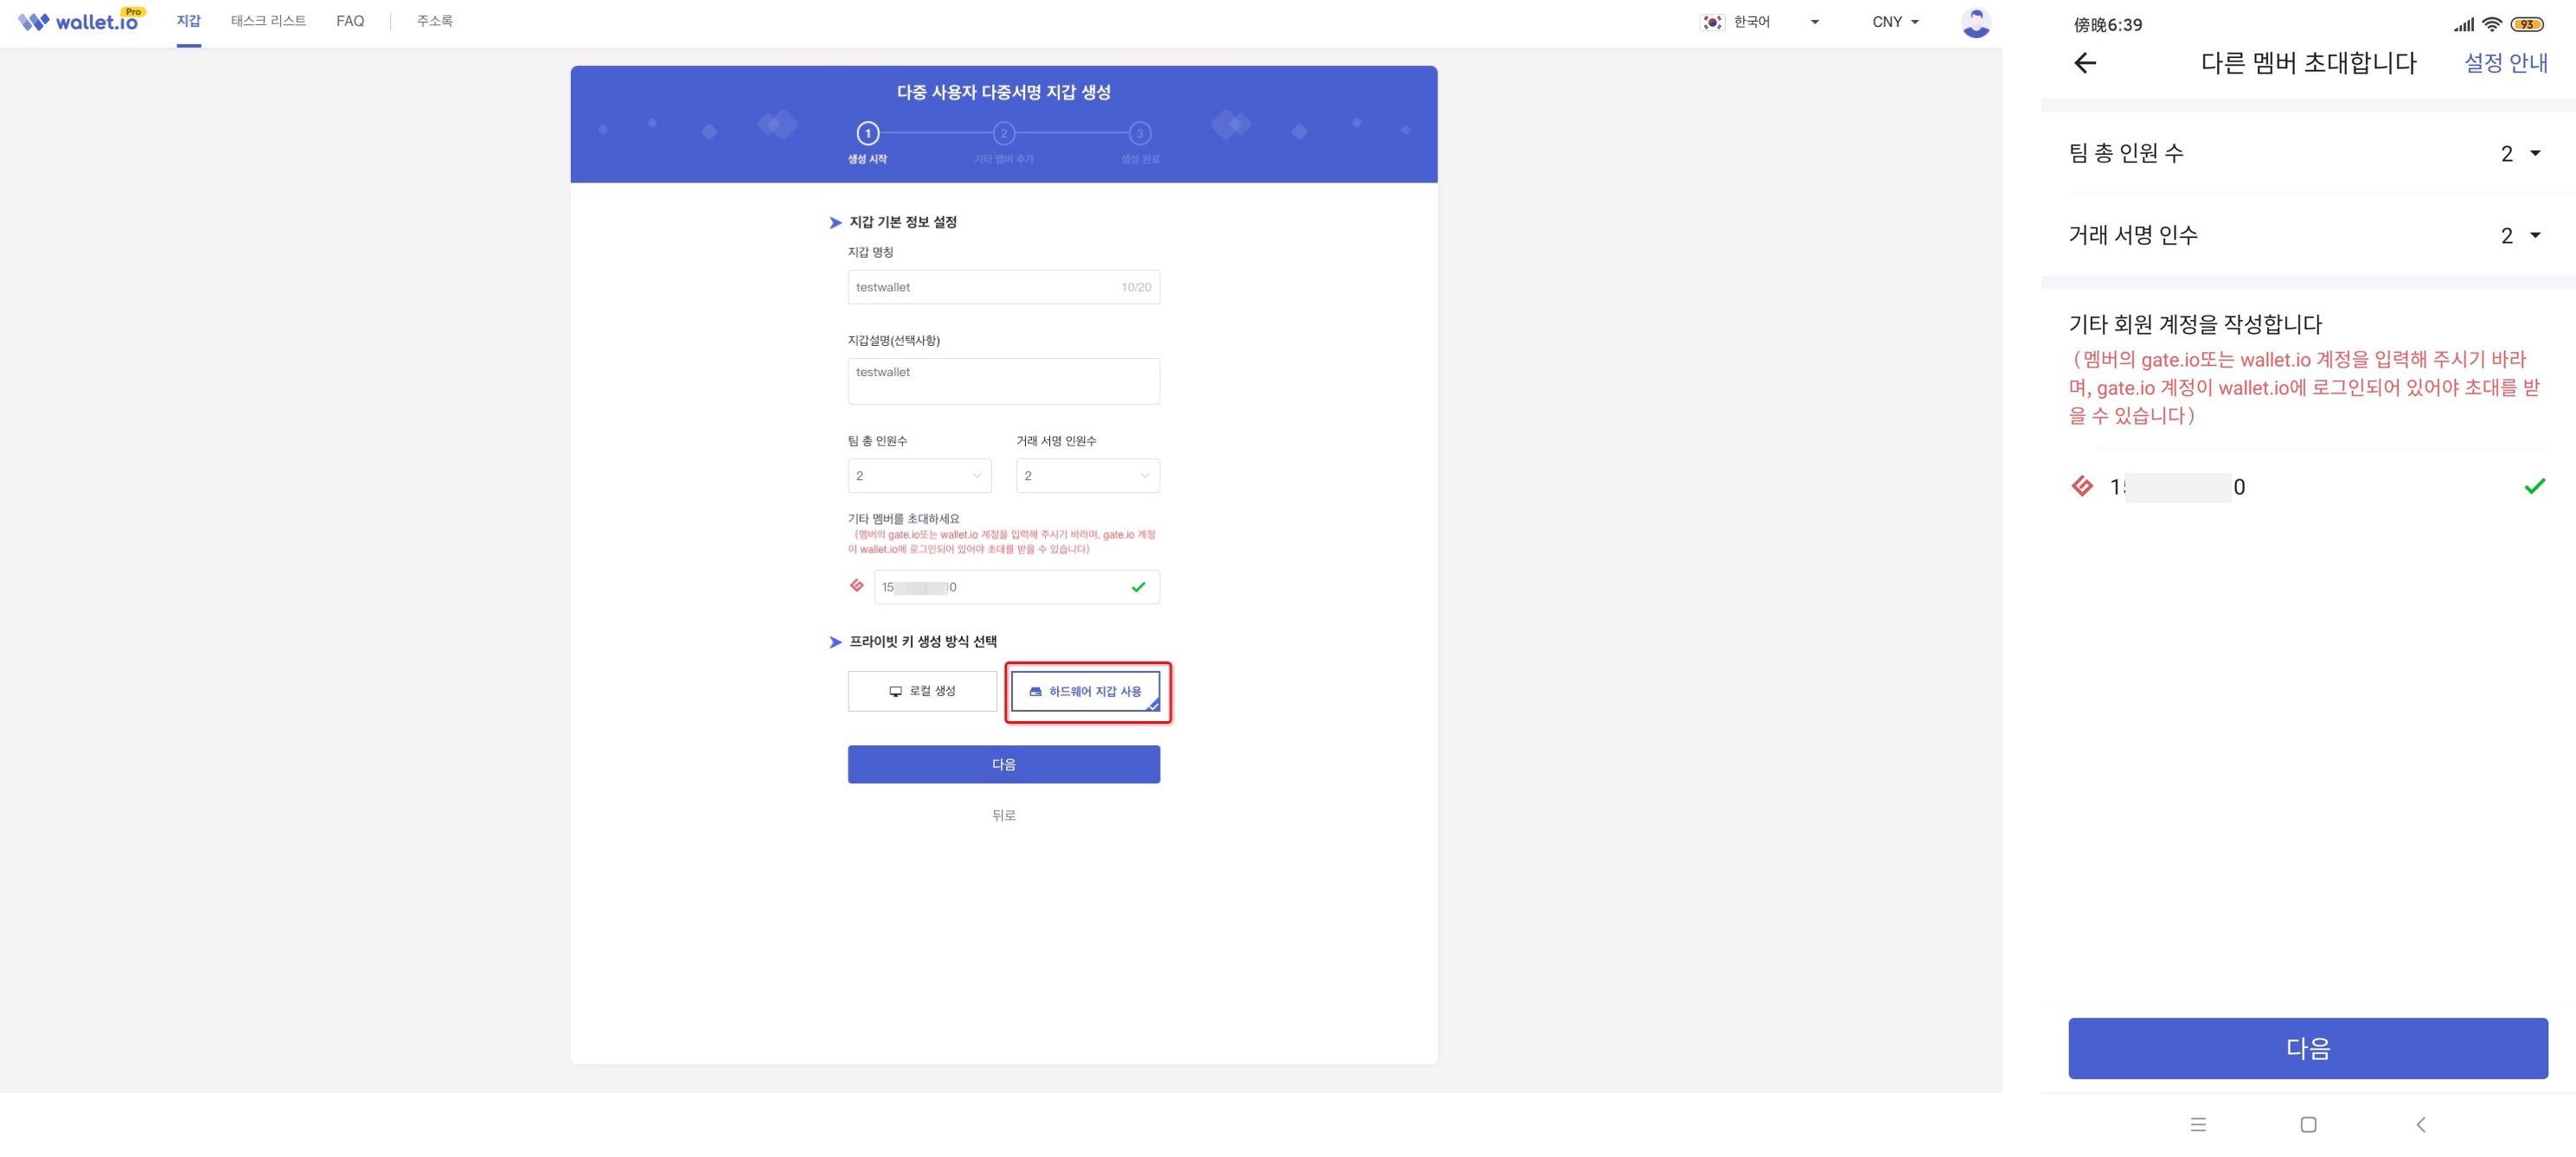This screenshot has height=1157, width=2576.
Task: Select 로컬 생성 key generation option
Action: (x=921, y=691)
